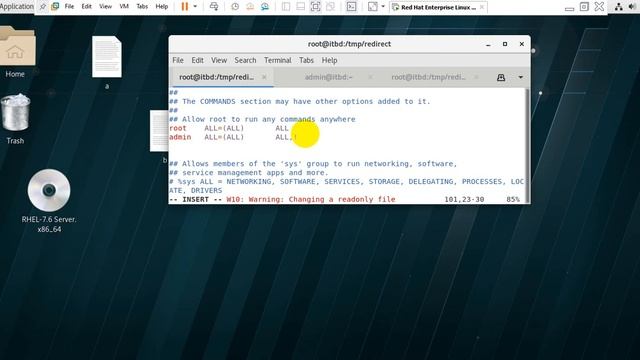The image size is (640, 360).
Task: Click the '-- INSERT --' status text
Action: [x=195, y=199]
